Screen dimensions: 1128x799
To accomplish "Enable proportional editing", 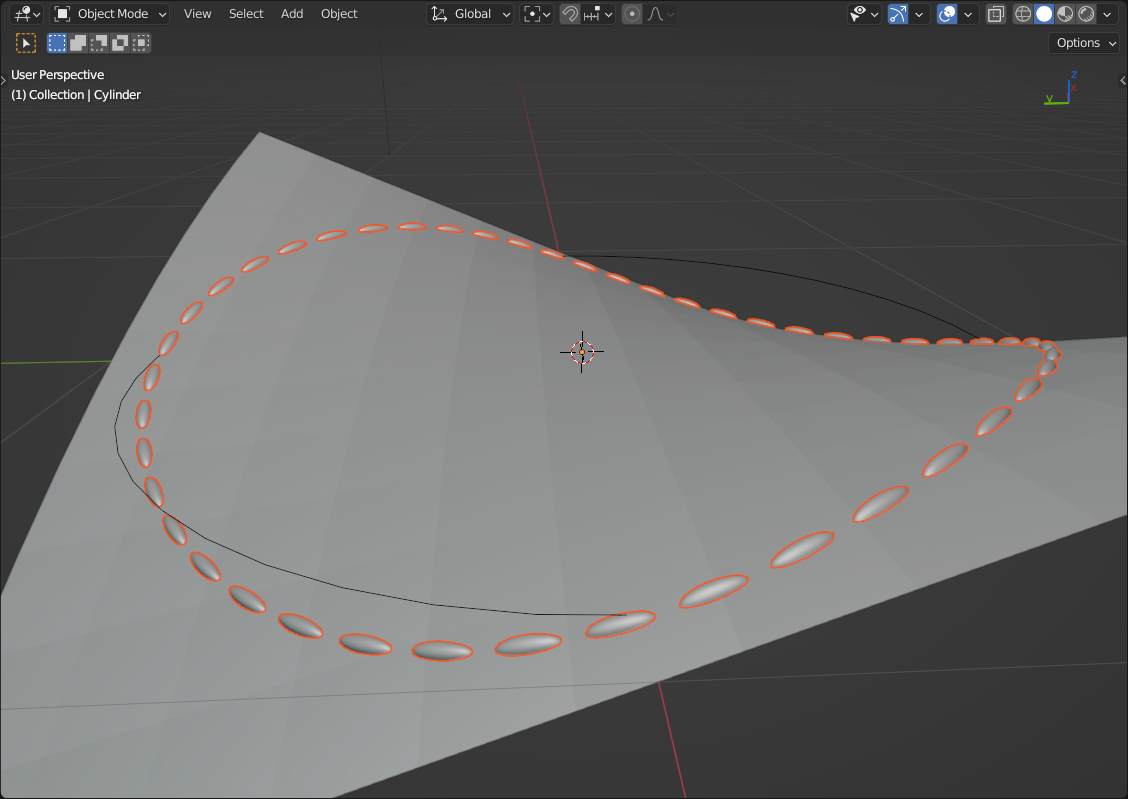I will click(631, 14).
